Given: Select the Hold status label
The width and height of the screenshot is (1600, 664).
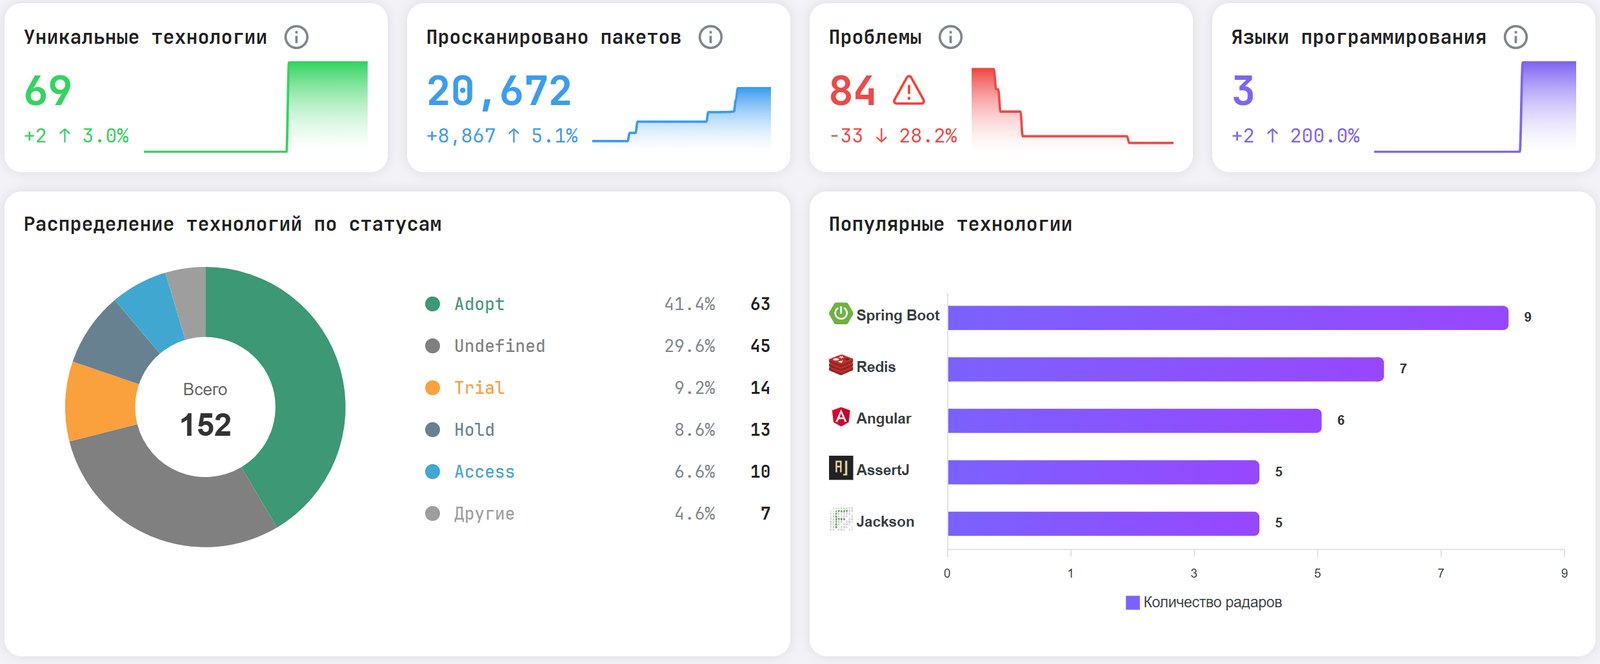Looking at the screenshot, I should coord(474,430).
